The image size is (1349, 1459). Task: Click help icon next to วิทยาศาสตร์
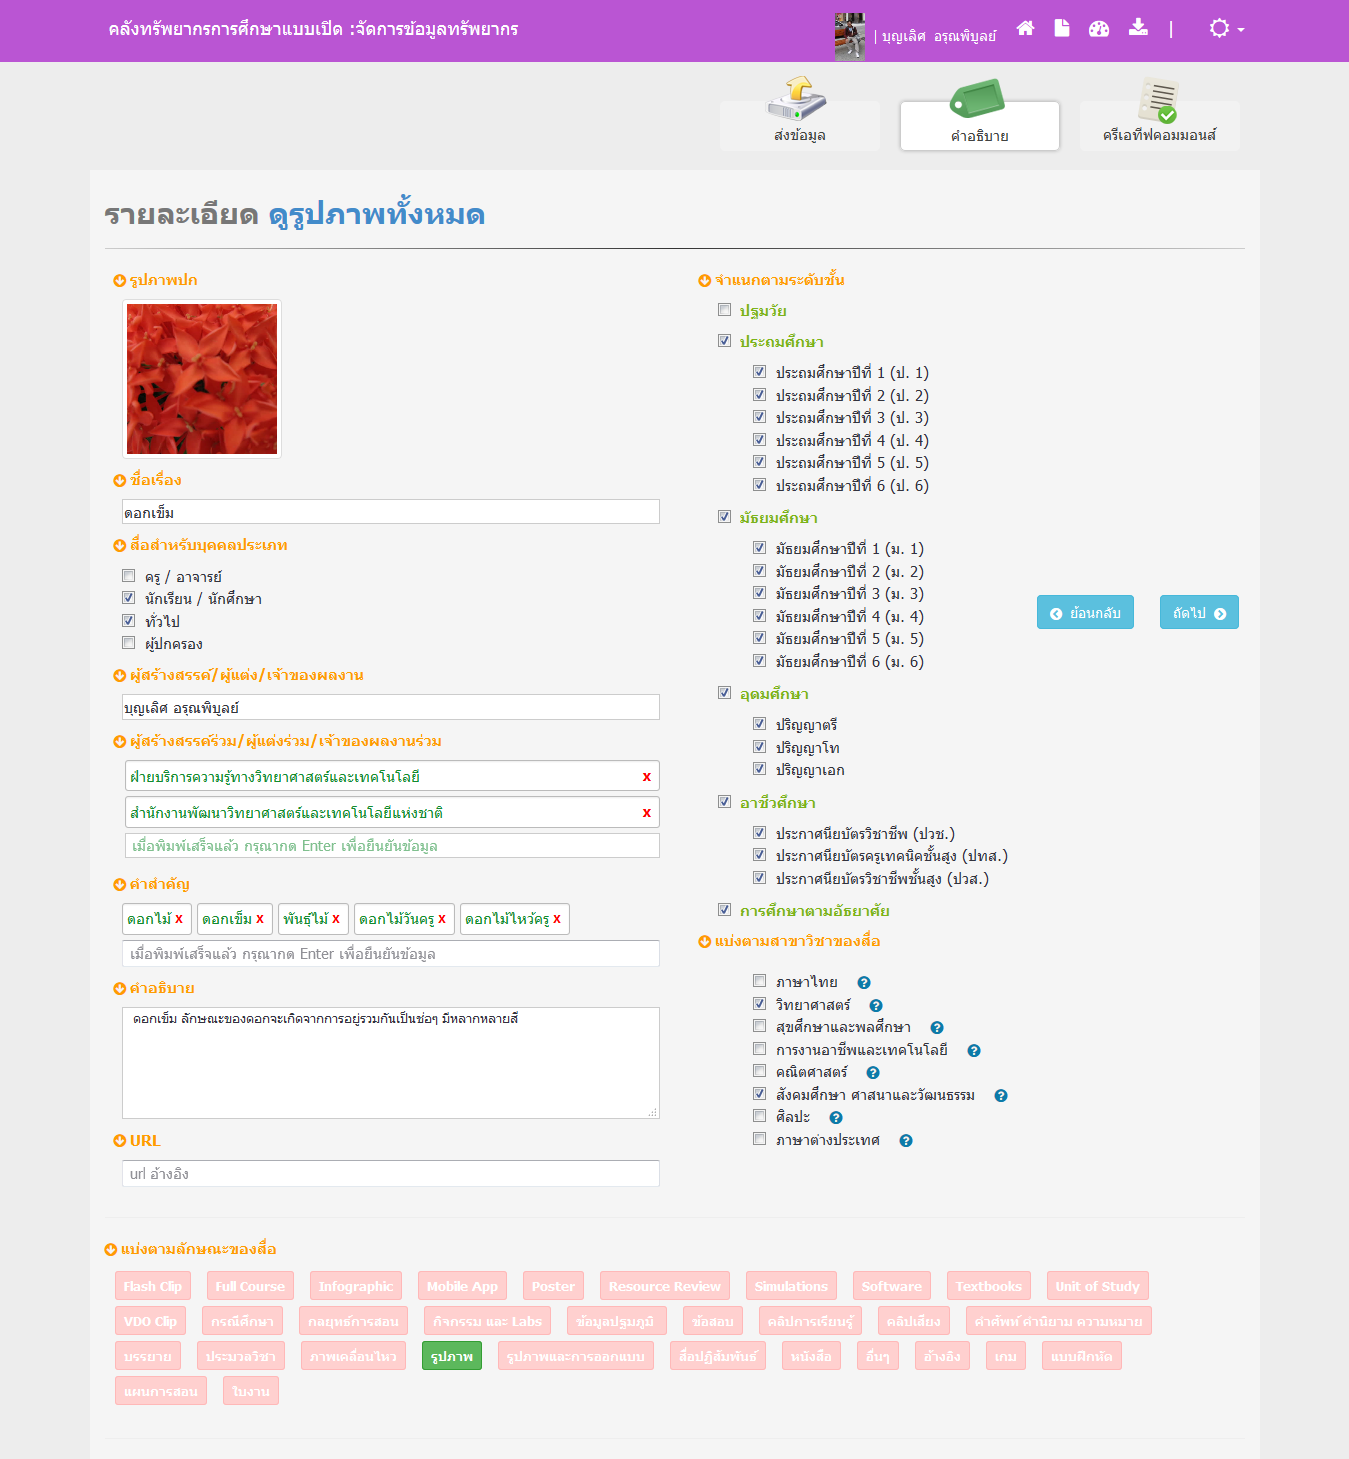[876, 1006]
